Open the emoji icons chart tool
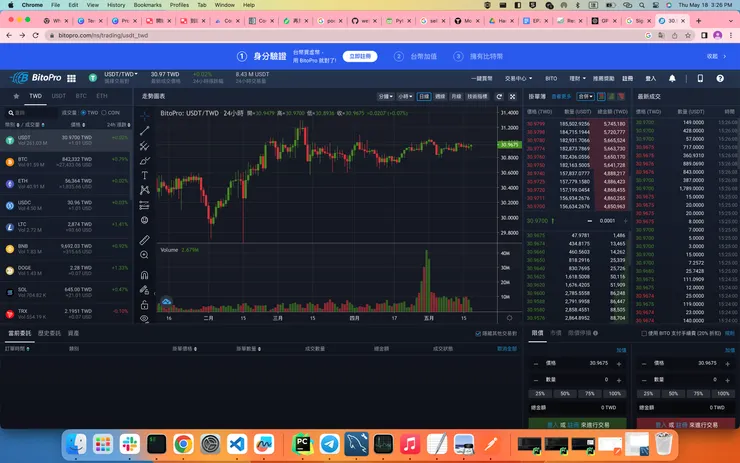 [144, 220]
